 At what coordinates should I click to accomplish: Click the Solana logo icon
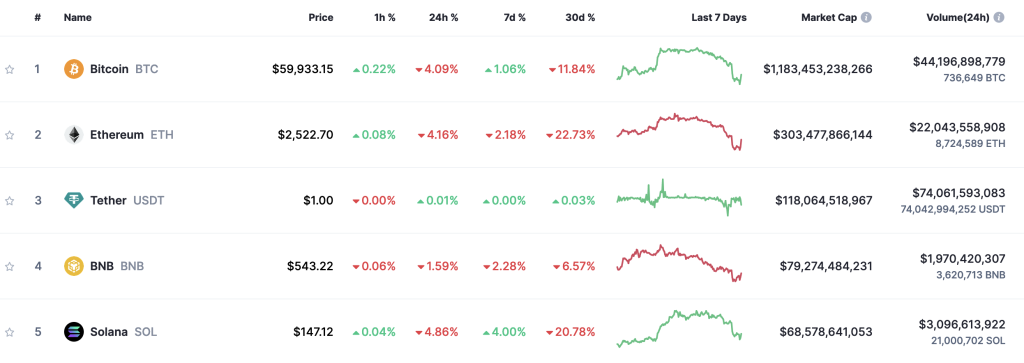coord(74,332)
